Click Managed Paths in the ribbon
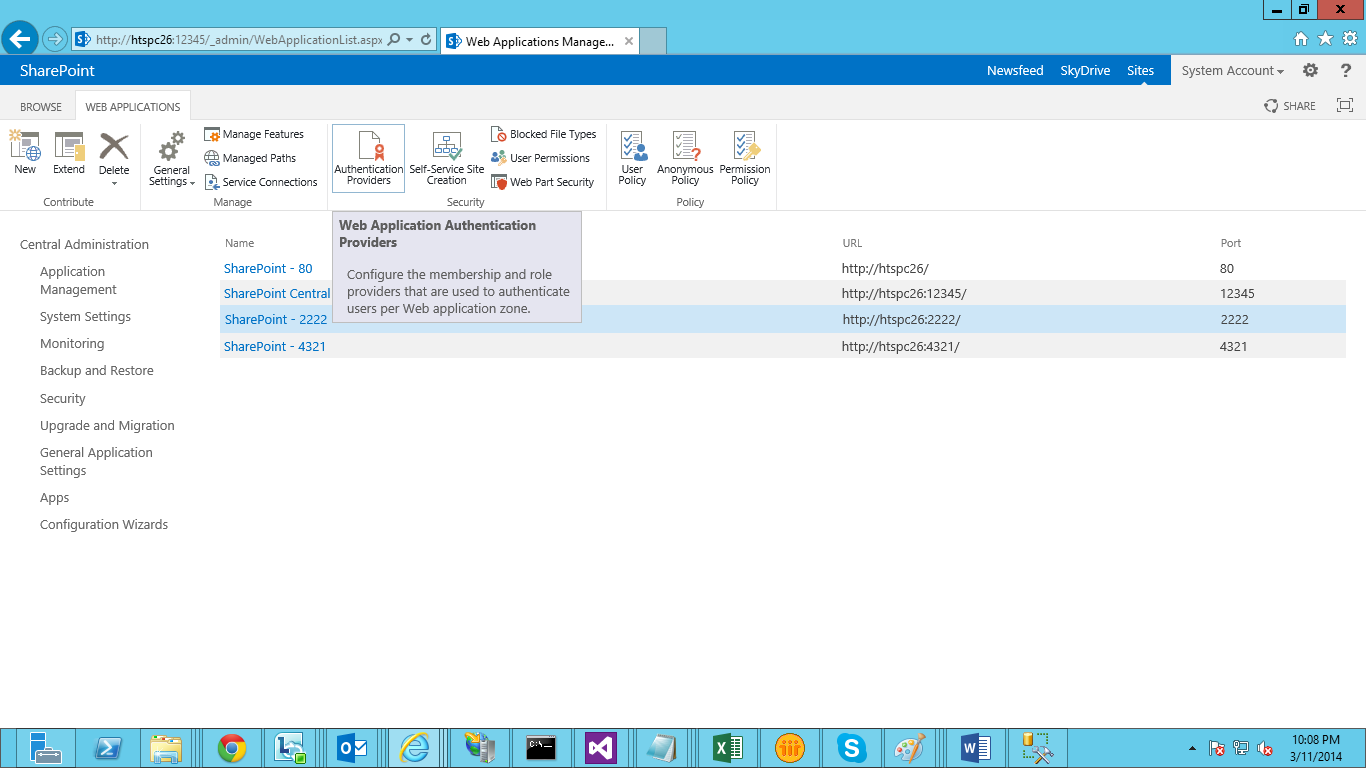1366x768 pixels. 250,158
